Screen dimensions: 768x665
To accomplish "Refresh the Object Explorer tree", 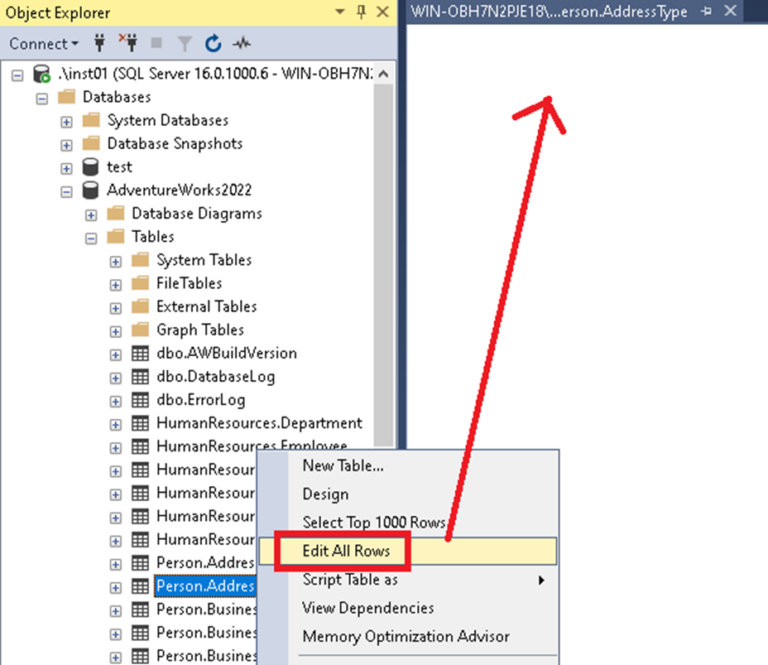I will click(x=213, y=44).
